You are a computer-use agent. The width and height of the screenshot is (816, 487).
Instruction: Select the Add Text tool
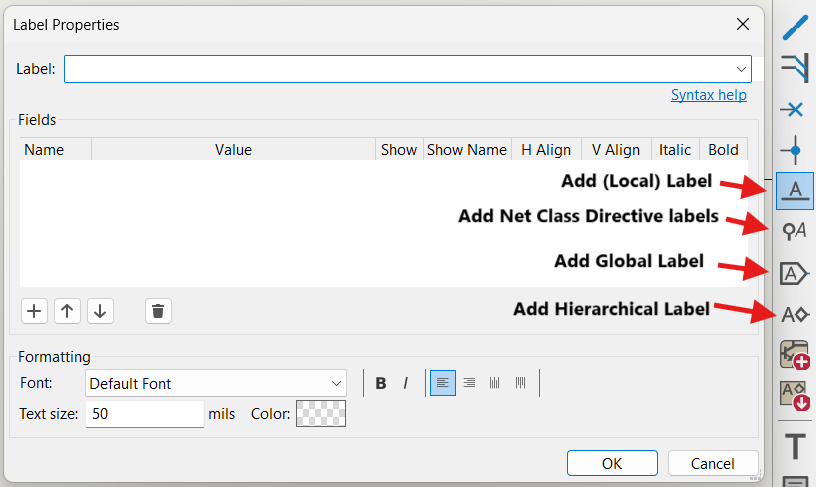coord(795,446)
